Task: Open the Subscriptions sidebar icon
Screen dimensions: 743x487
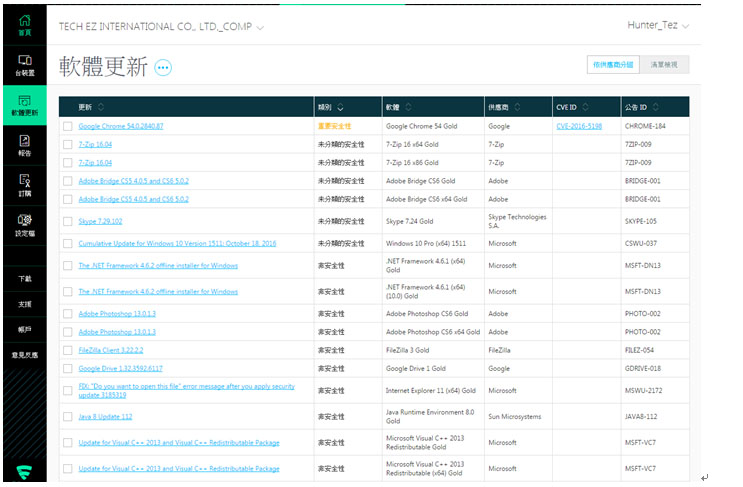Action: [x=25, y=185]
